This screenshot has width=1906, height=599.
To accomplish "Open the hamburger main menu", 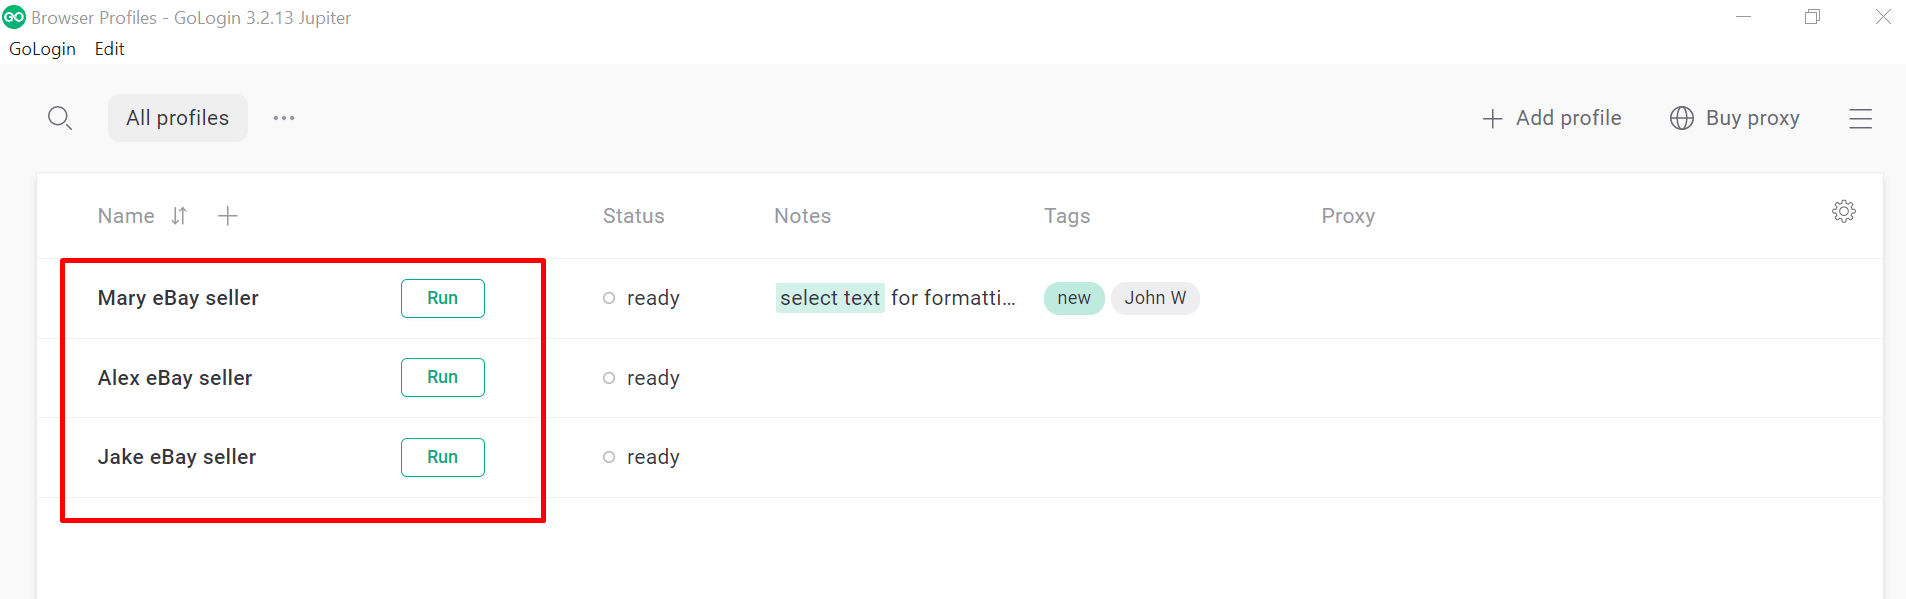I will 1860,119.
